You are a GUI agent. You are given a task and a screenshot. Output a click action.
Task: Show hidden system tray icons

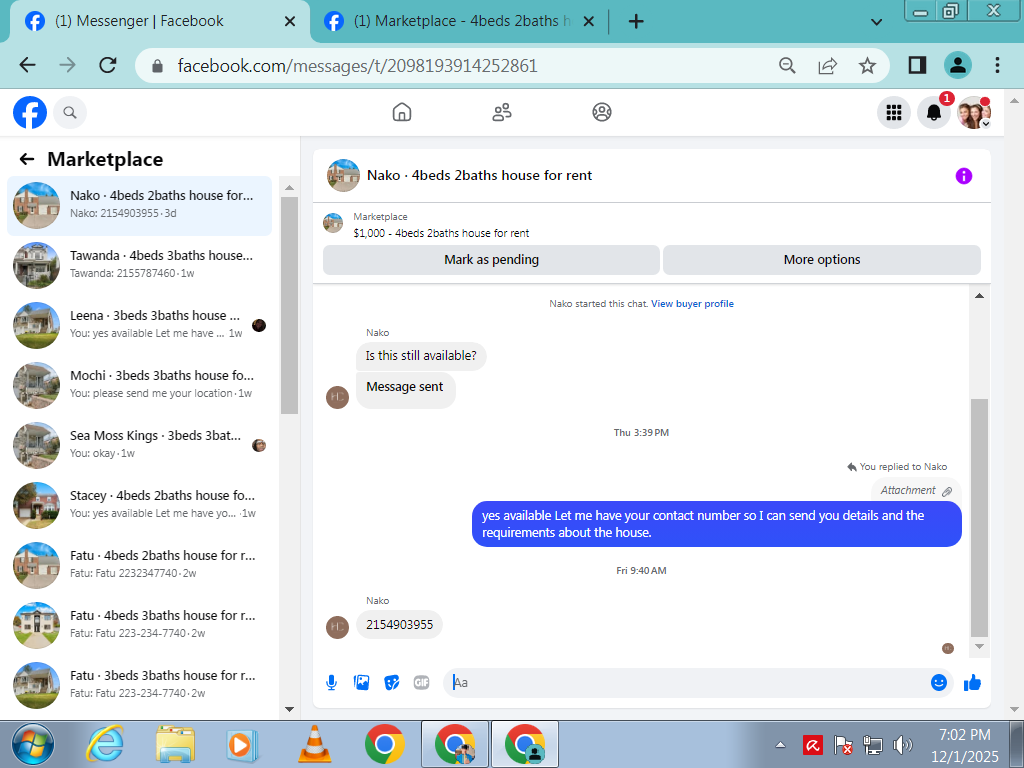[780, 745]
